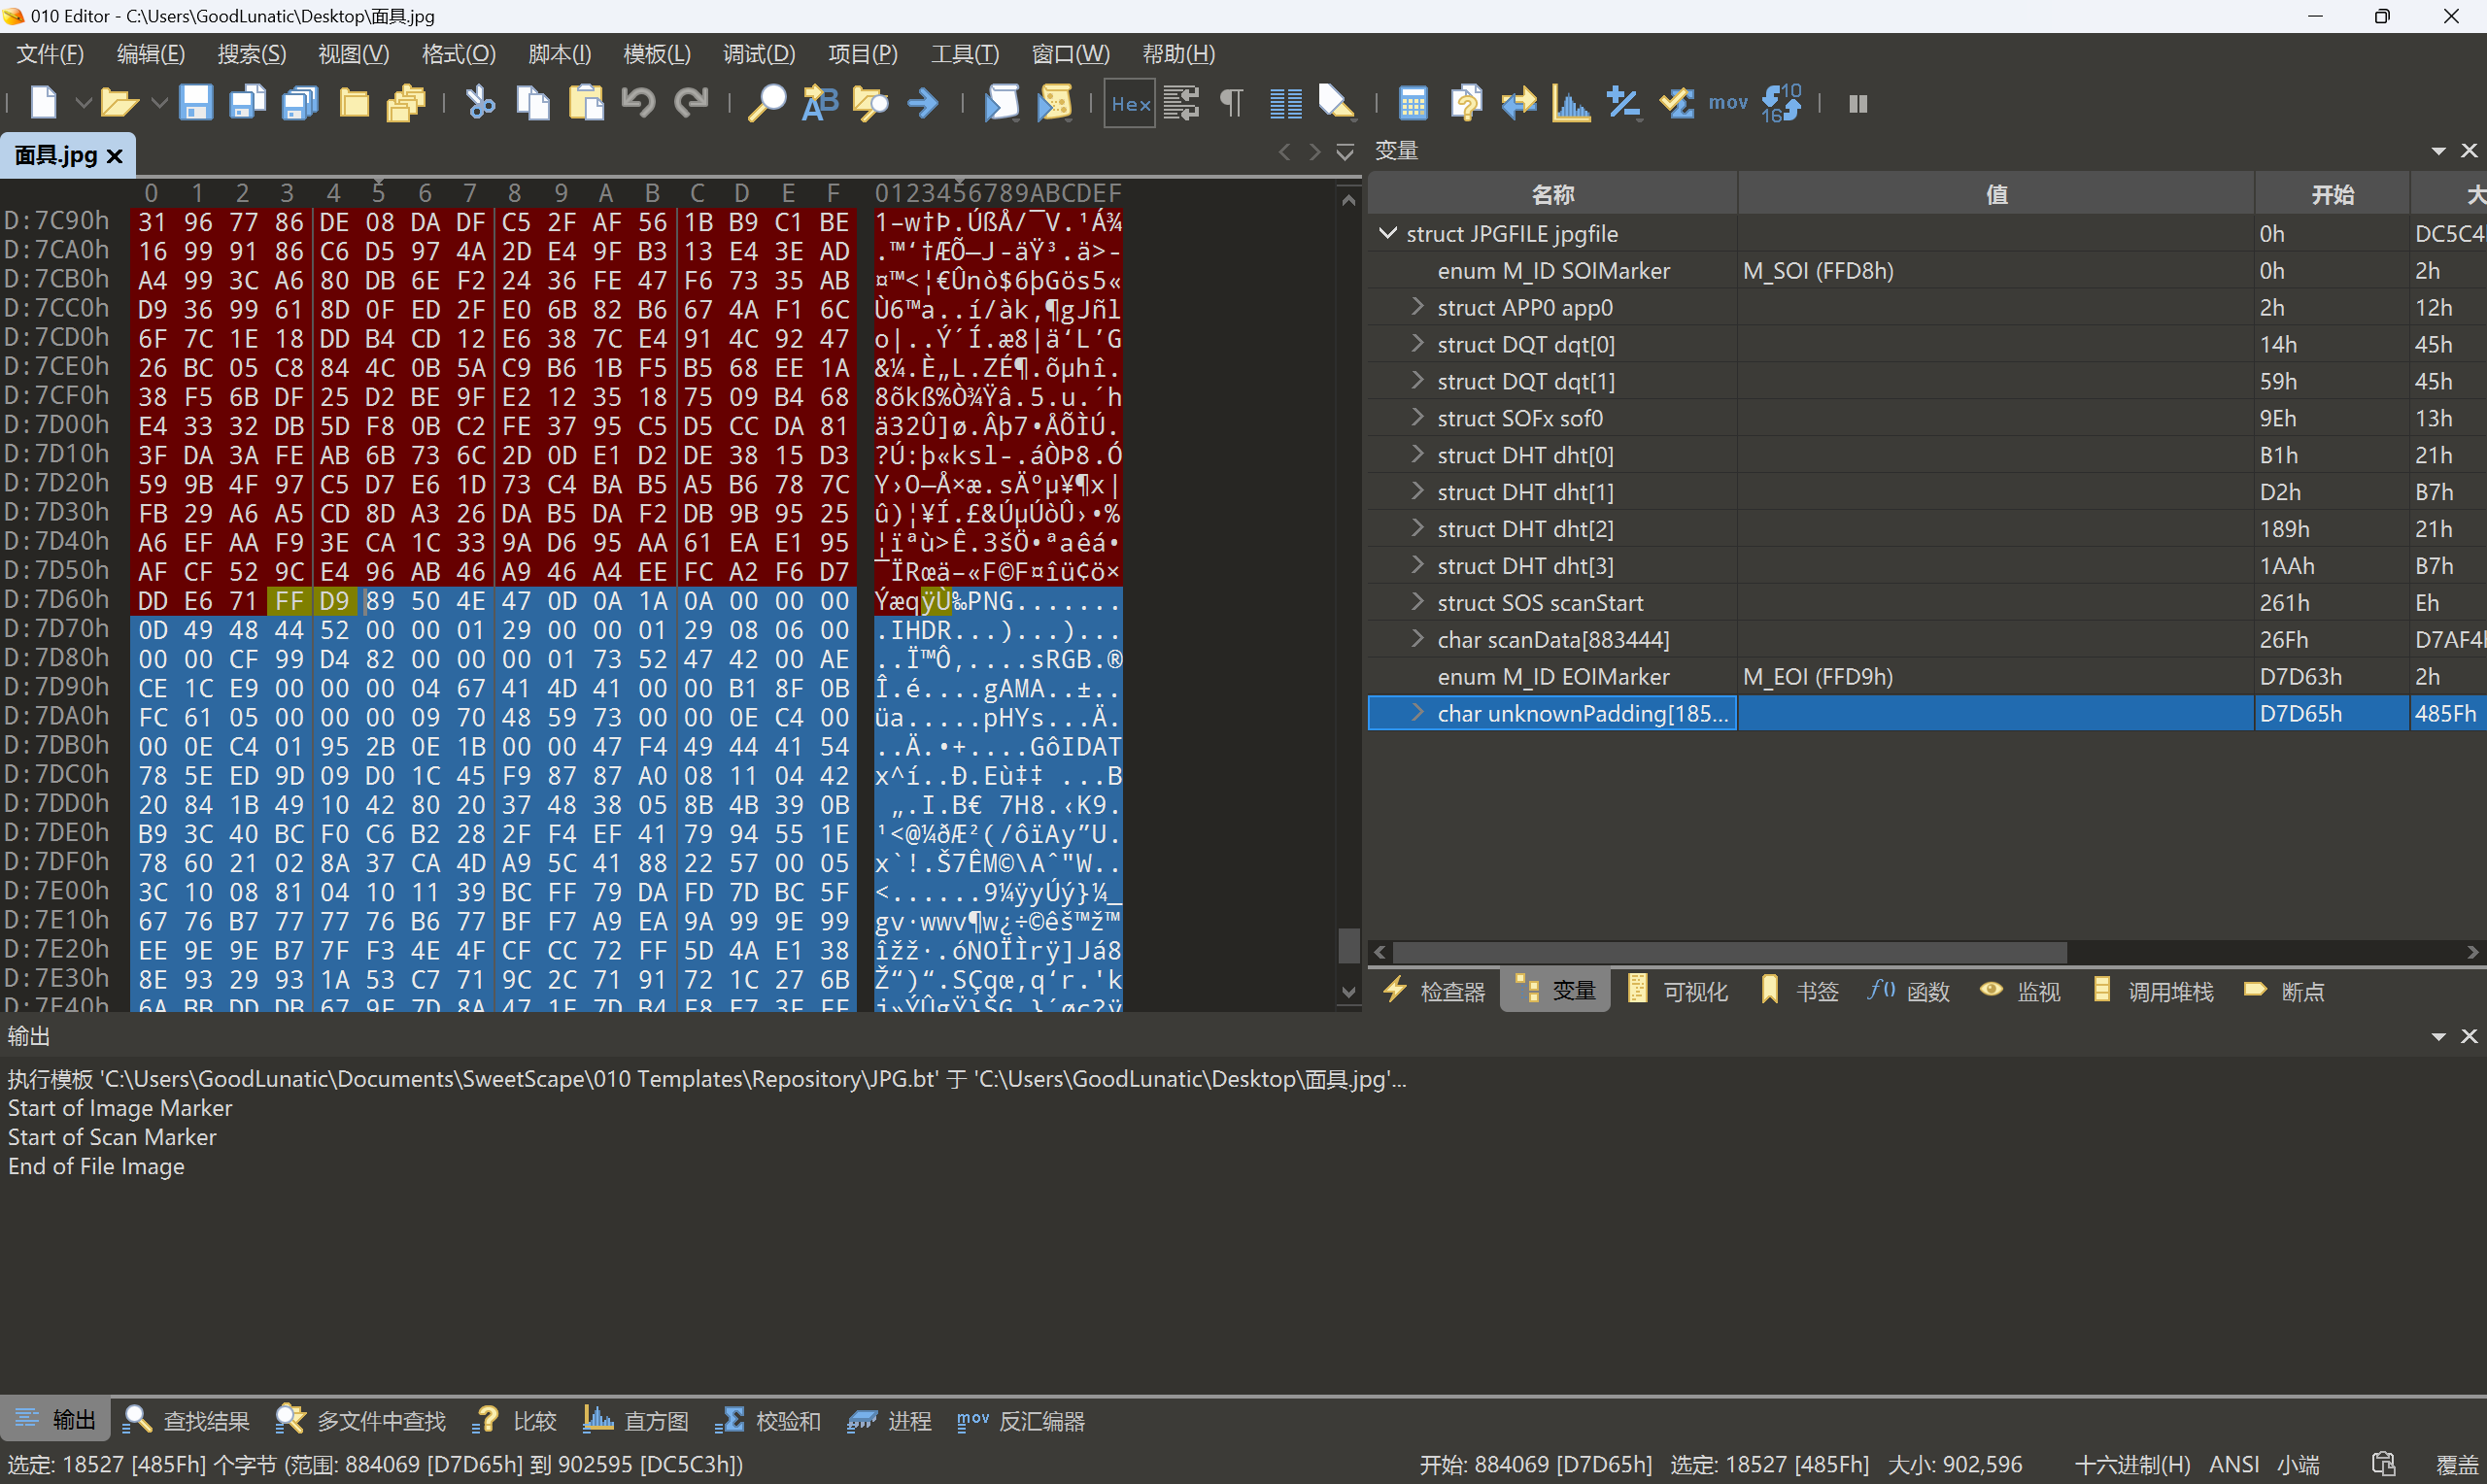
Task: Open the histogram chart toolbar icon
Action: pyautogui.click(x=1571, y=103)
